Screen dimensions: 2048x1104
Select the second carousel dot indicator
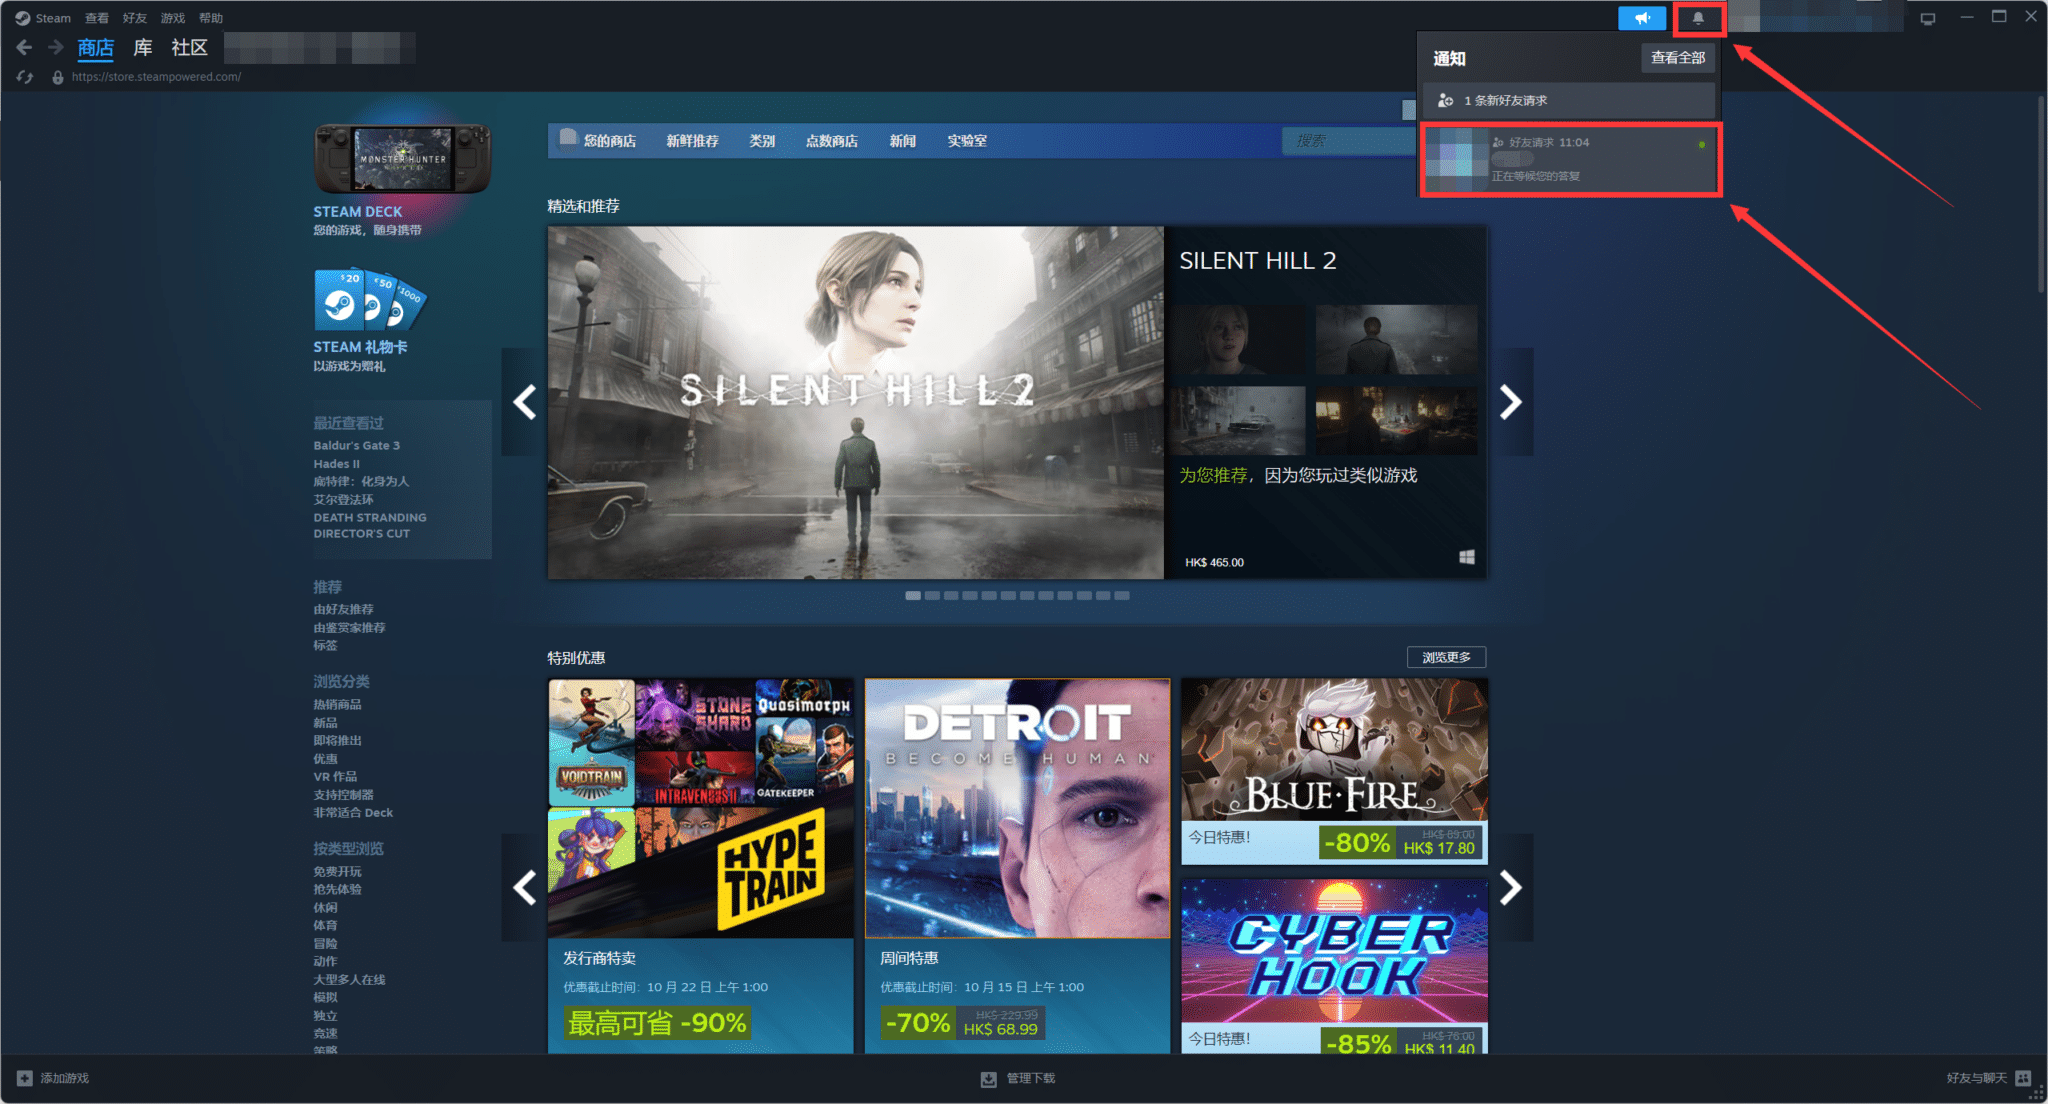[931, 595]
